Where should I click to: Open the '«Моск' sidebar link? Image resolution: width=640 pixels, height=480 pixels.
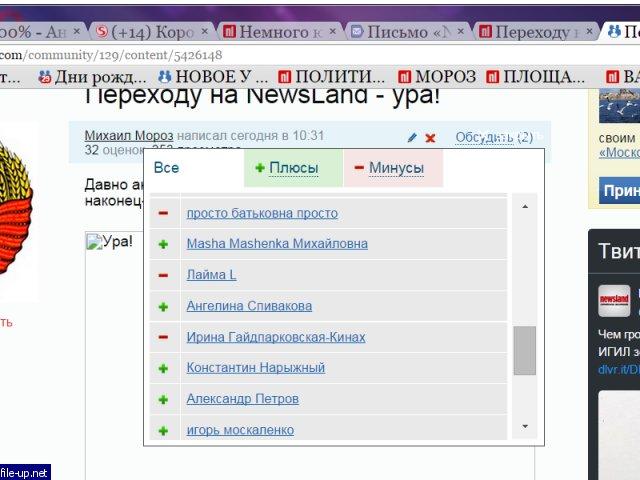click(x=620, y=153)
